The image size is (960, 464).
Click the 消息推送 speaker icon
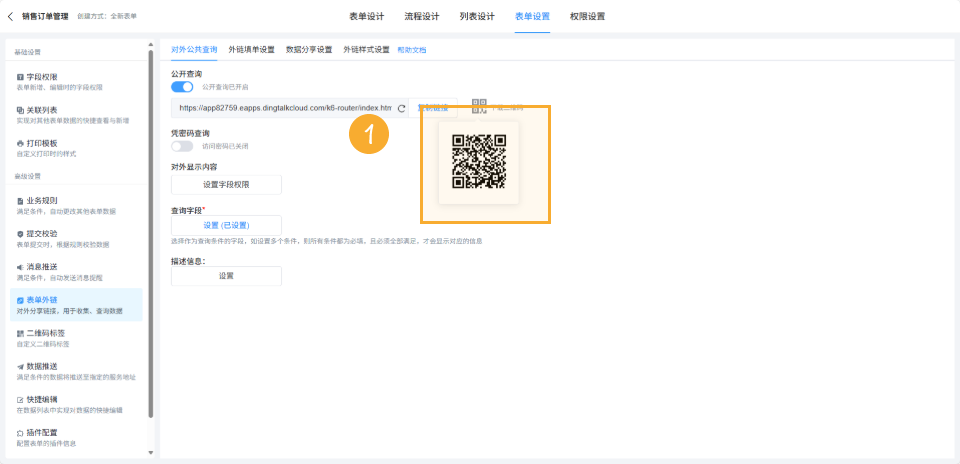pyautogui.click(x=20, y=267)
